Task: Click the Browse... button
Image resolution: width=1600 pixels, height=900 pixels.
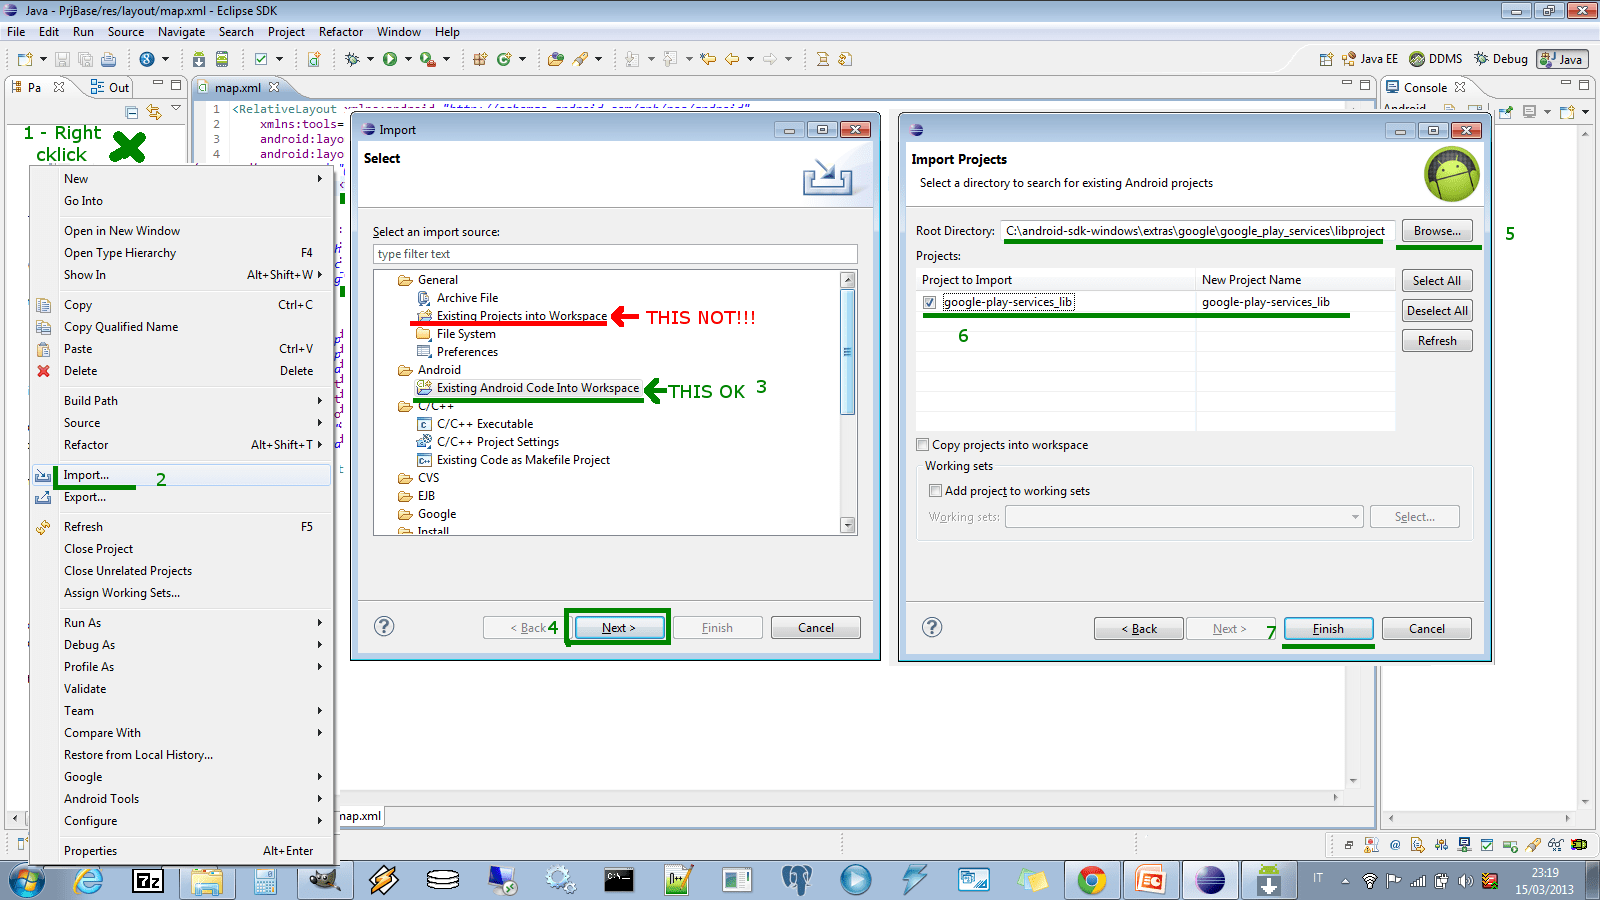Action: (x=1437, y=231)
